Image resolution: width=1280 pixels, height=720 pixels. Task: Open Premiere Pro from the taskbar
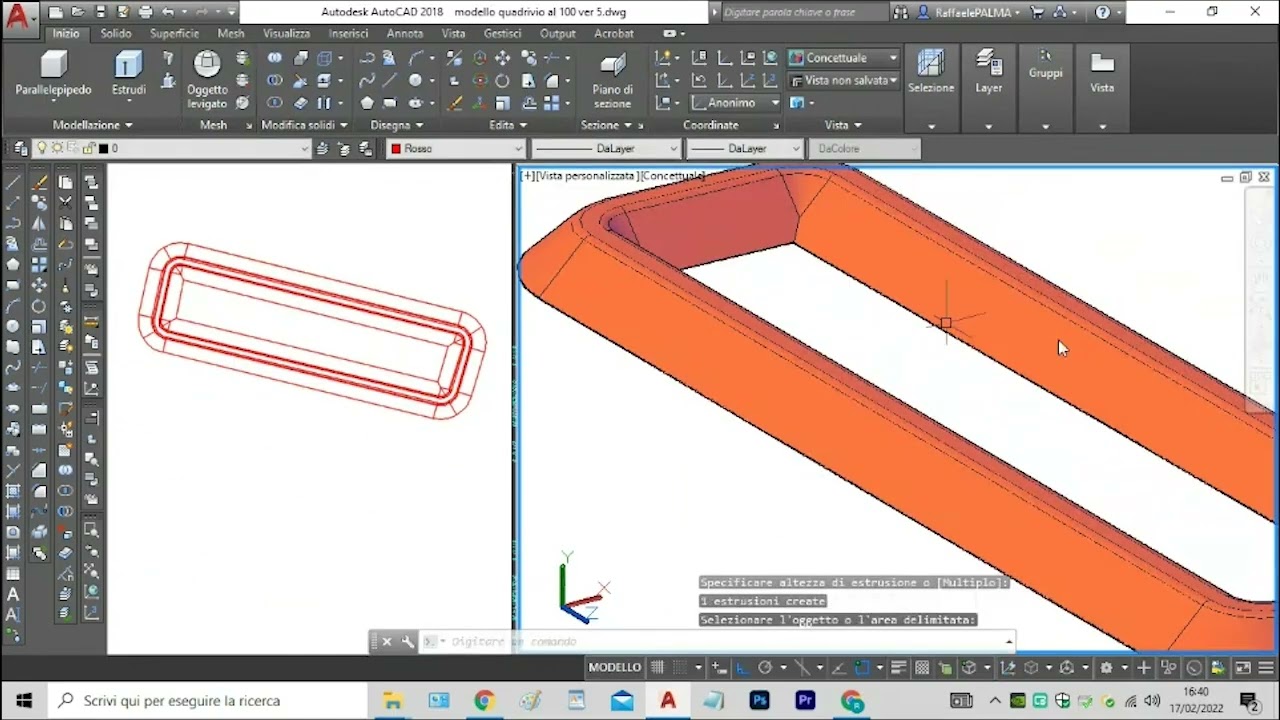[805, 700]
